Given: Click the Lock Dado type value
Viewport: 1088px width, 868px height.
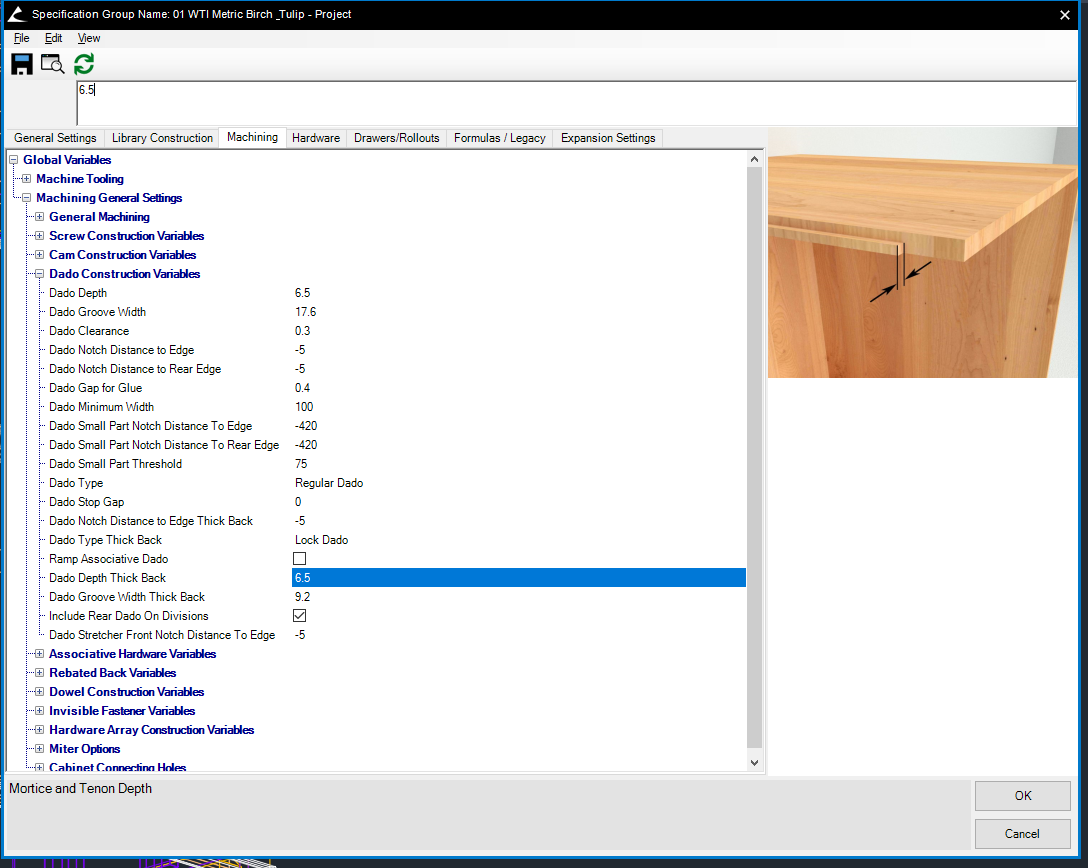Looking at the screenshot, I should 321,540.
